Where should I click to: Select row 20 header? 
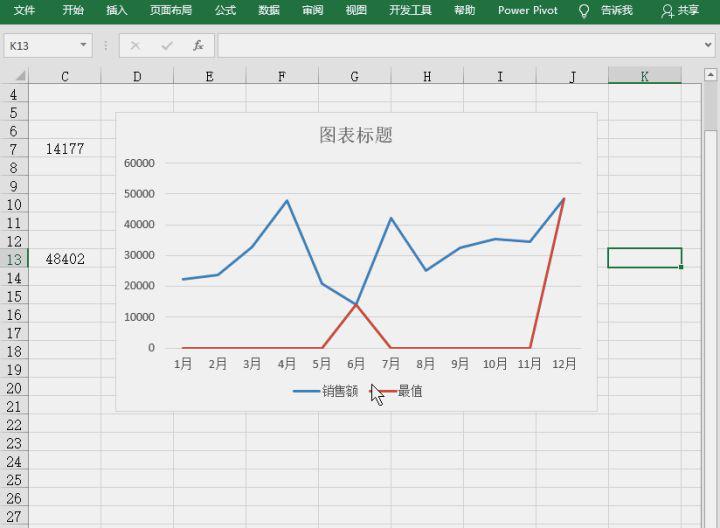pyautogui.click(x=14, y=388)
